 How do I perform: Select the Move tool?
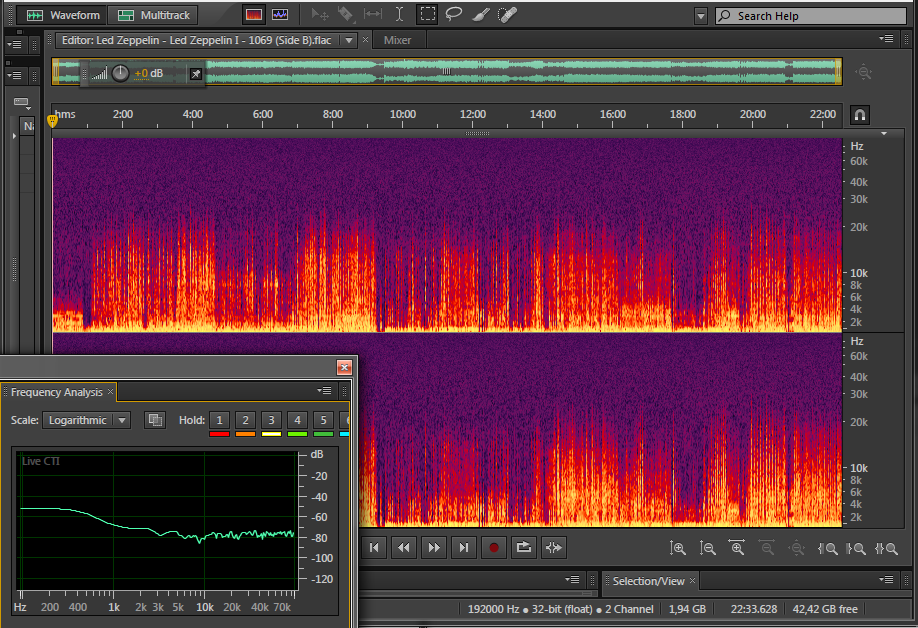(320, 15)
